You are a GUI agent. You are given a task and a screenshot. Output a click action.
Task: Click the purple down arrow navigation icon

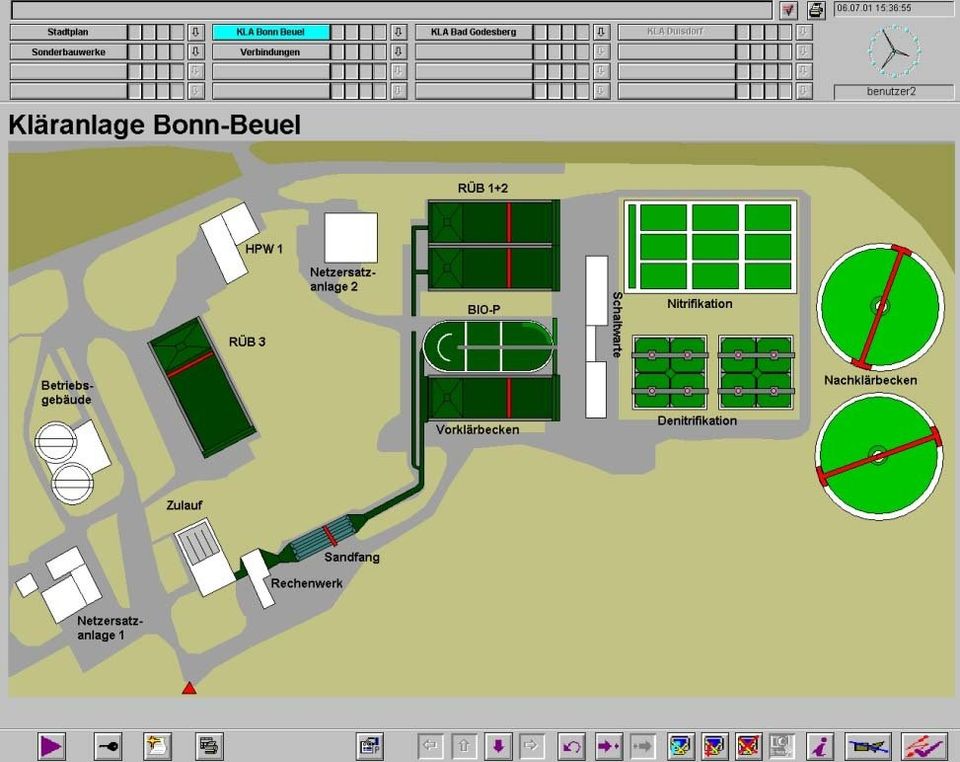[498, 746]
